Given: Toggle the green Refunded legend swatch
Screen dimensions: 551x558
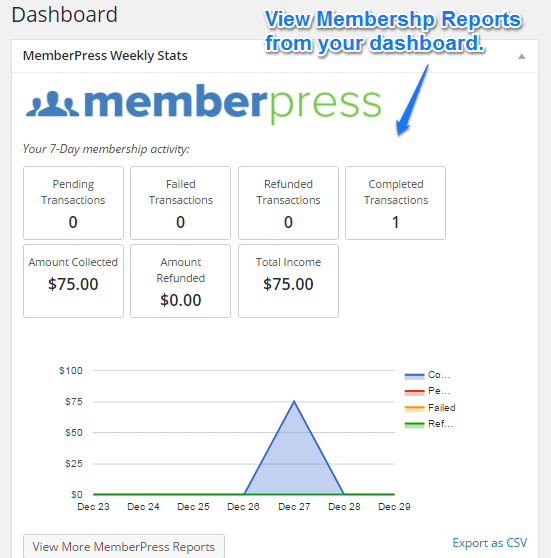Looking at the screenshot, I should (414, 425).
